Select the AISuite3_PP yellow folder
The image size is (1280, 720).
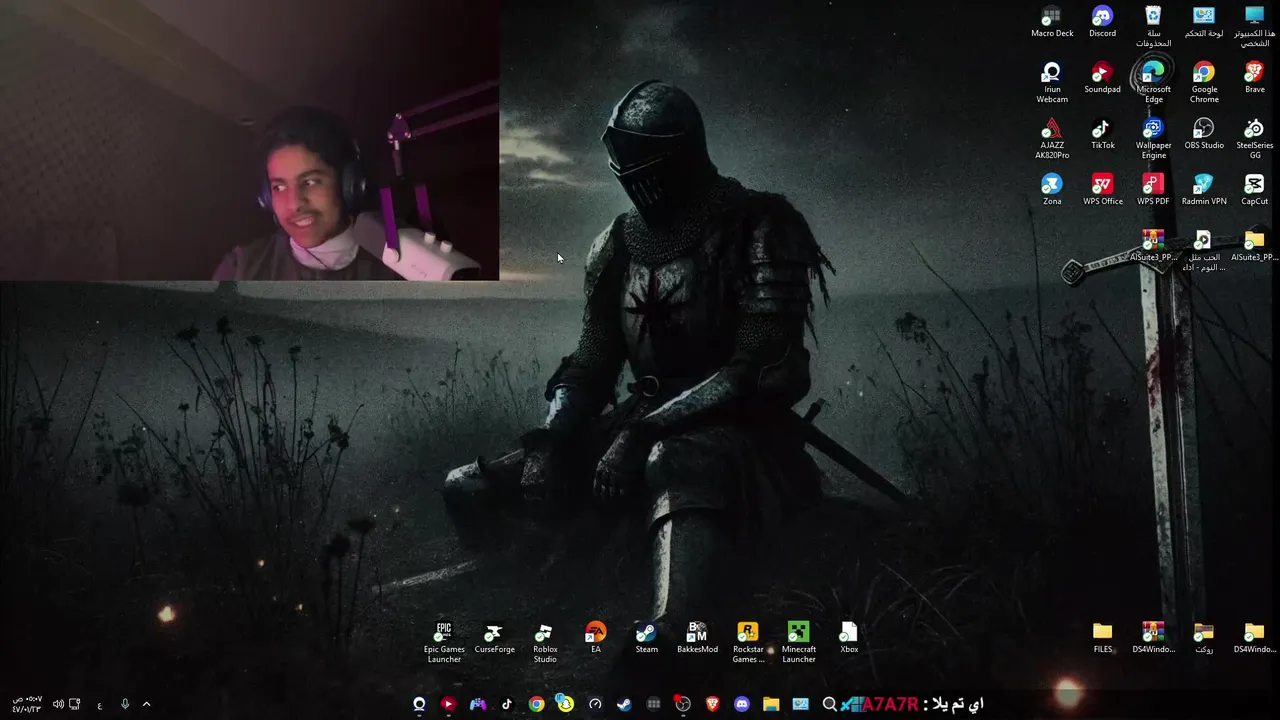[x=1254, y=246]
